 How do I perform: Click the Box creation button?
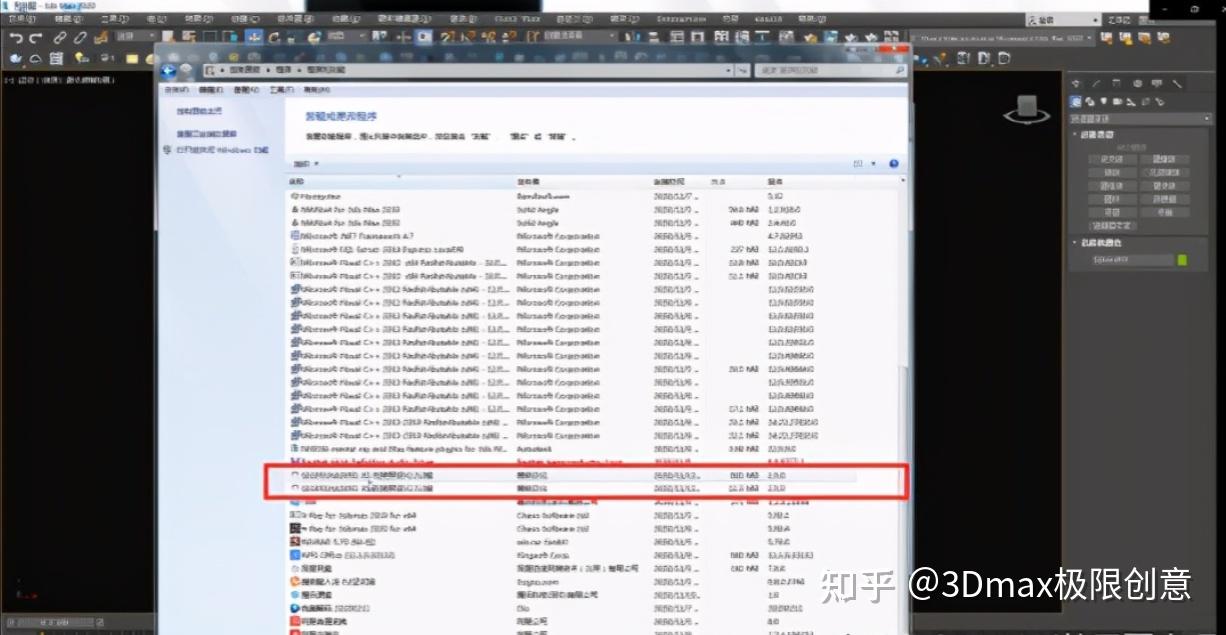tap(1110, 160)
